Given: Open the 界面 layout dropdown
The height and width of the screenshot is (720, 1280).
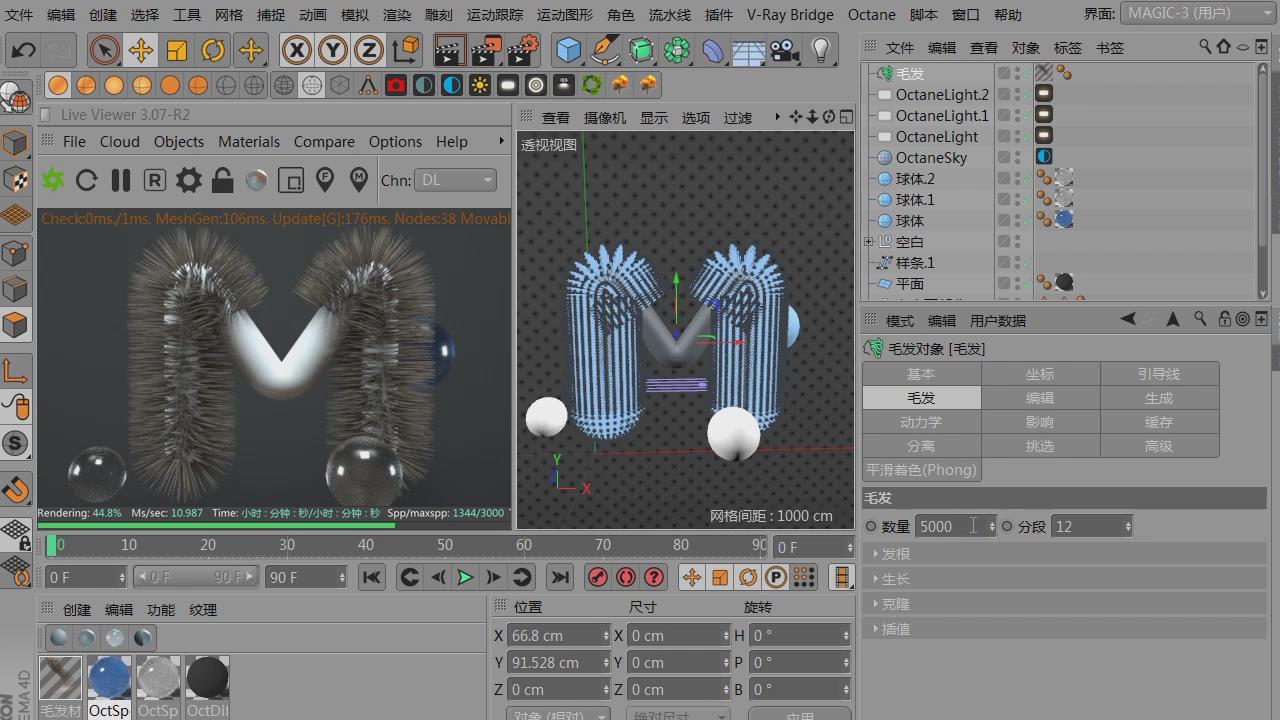Looking at the screenshot, I should pos(1198,13).
